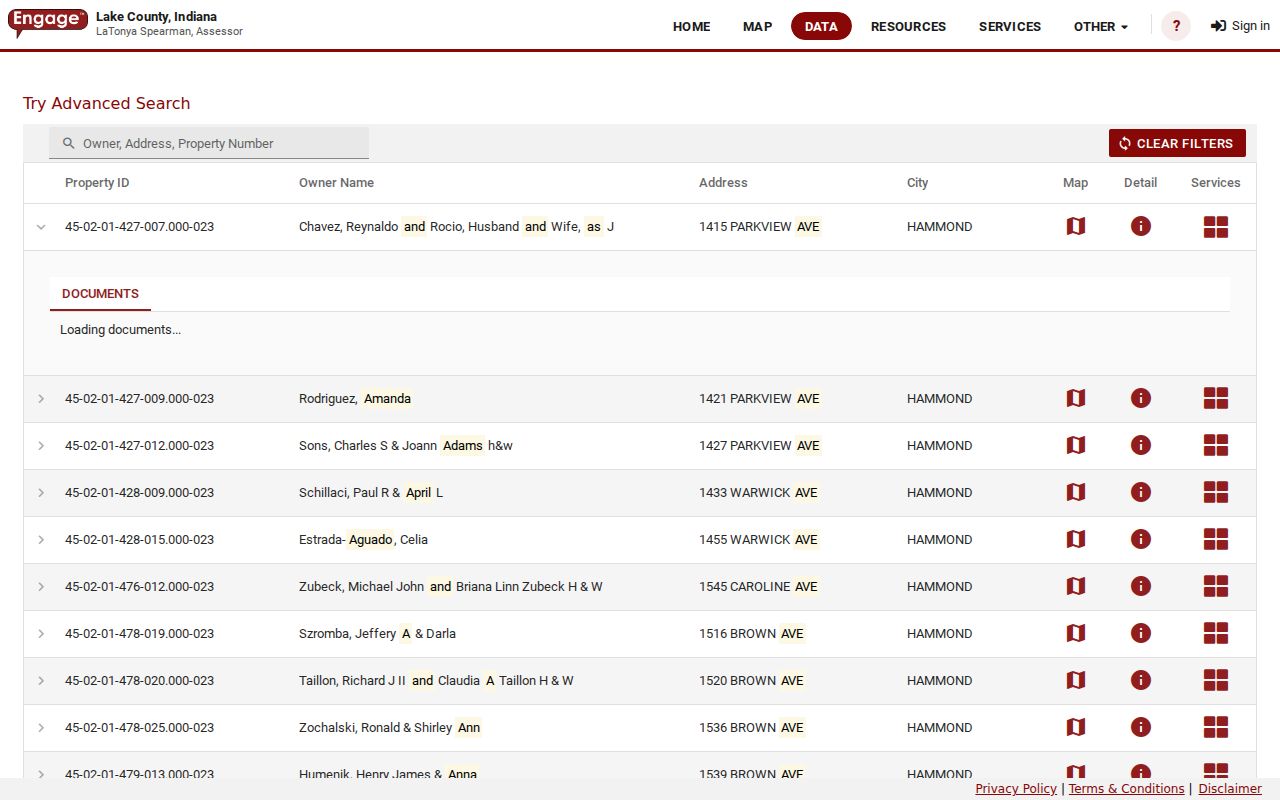Show map for 1520 Brown Ave
1280x800 pixels.
1075,681
